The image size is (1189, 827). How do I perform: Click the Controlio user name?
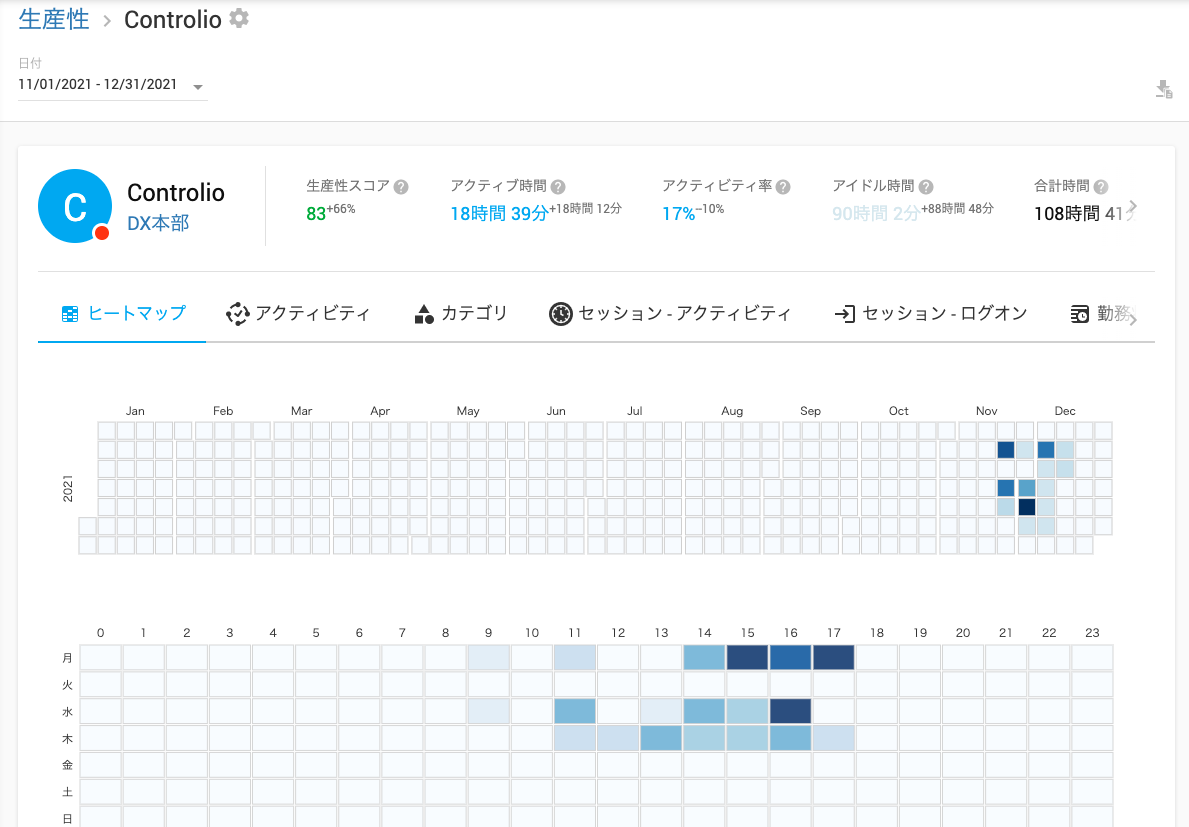(x=176, y=193)
